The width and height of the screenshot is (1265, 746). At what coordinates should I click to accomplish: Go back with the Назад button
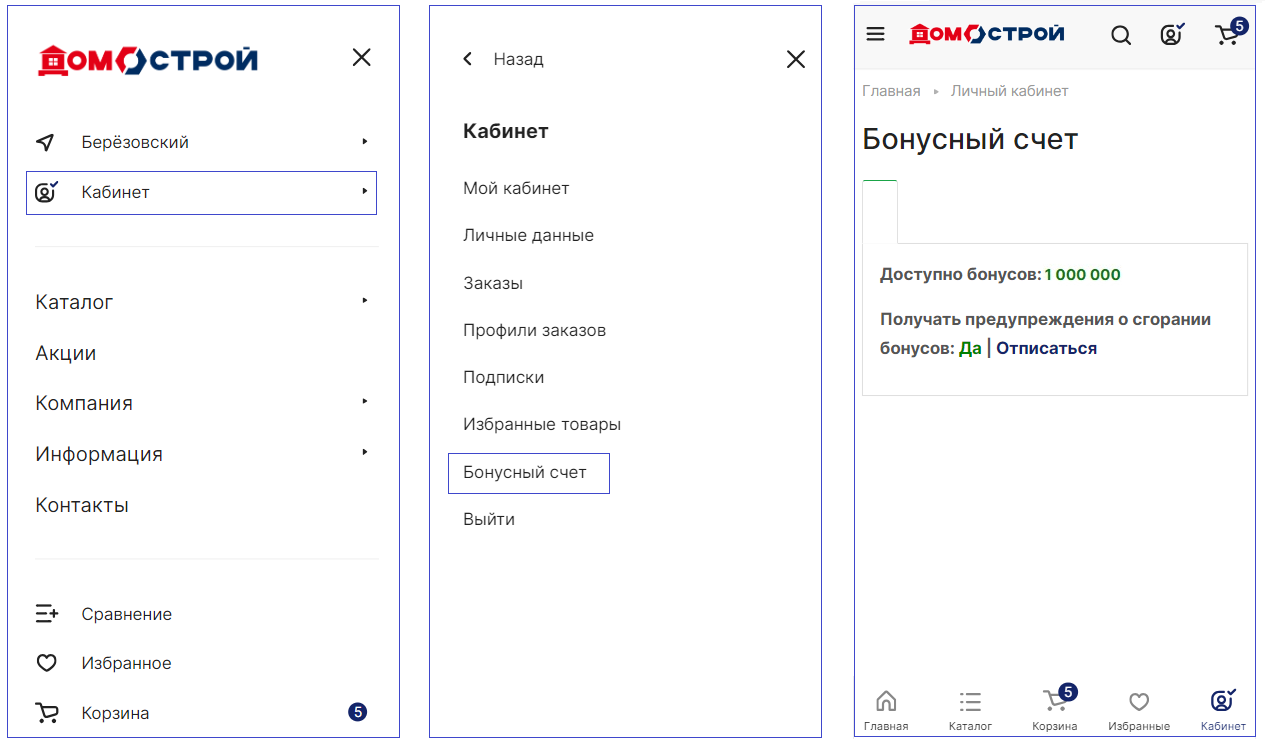coord(504,59)
